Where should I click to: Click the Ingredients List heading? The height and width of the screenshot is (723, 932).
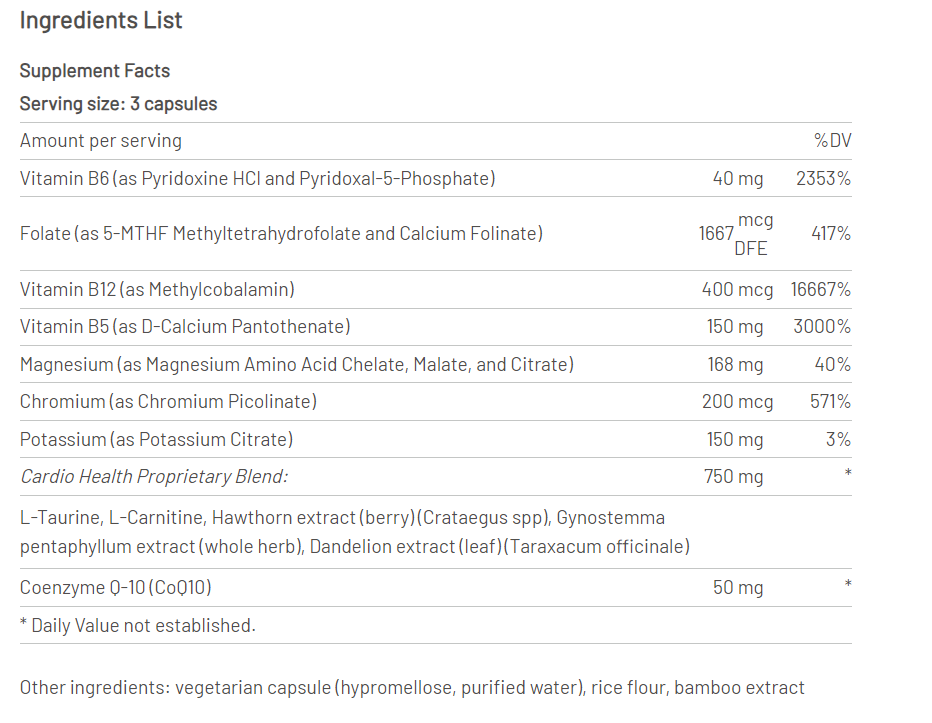101,21
